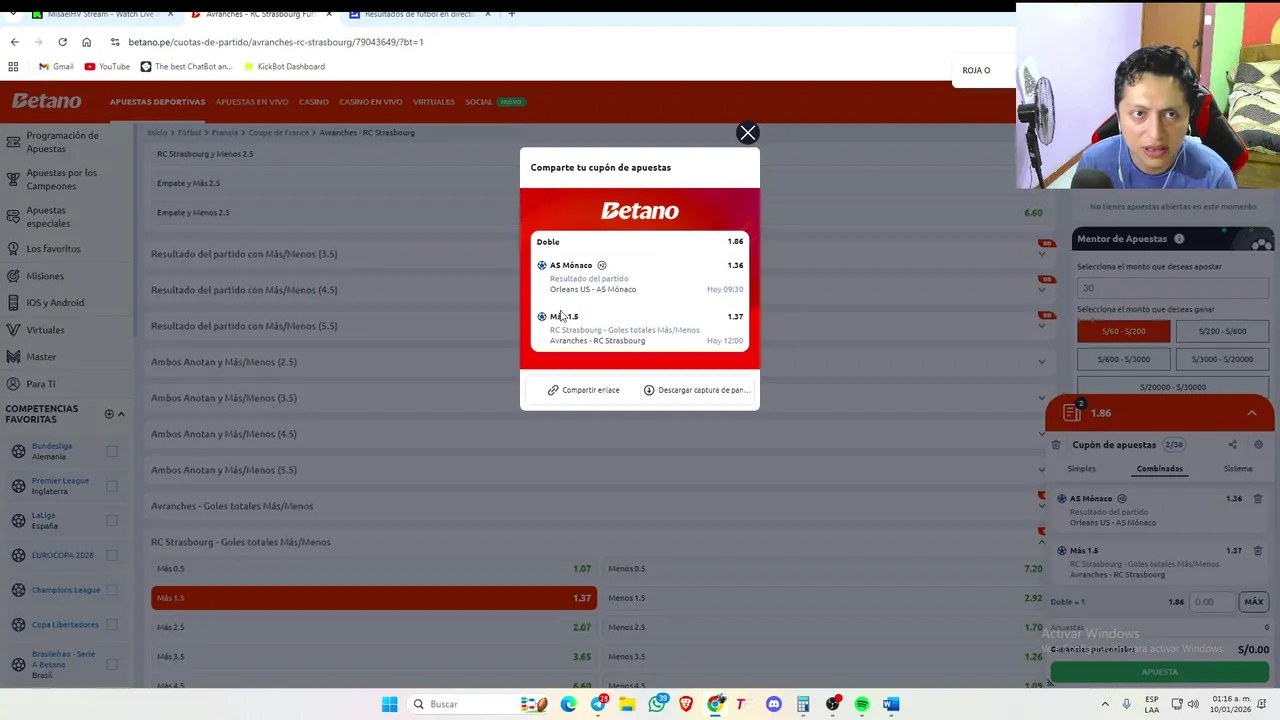The height and width of the screenshot is (720, 1280).
Task: Switch to Simples bet tab
Action: [x=1081, y=469]
